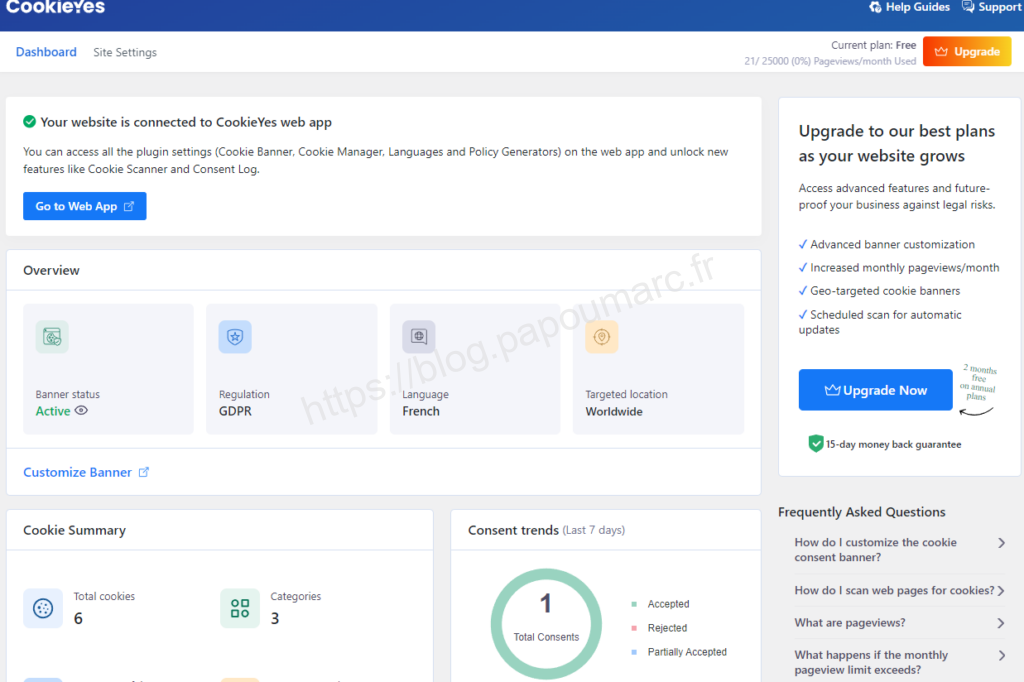The width and height of the screenshot is (1024, 682).
Task: Open Help Guides in the header
Action: (x=909, y=8)
